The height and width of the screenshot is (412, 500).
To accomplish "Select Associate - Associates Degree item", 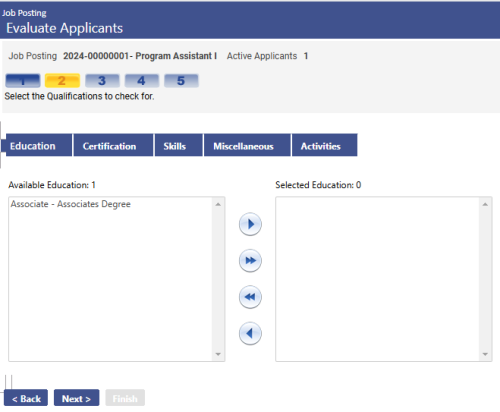I will click(x=71, y=204).
